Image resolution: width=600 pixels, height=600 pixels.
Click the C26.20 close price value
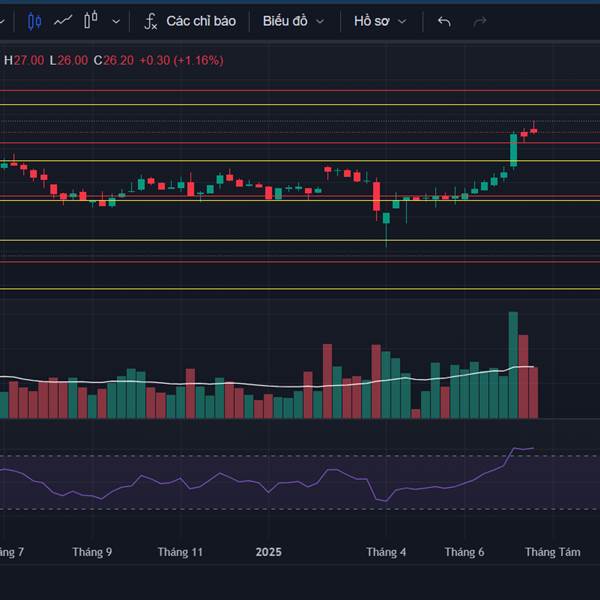(x=114, y=60)
